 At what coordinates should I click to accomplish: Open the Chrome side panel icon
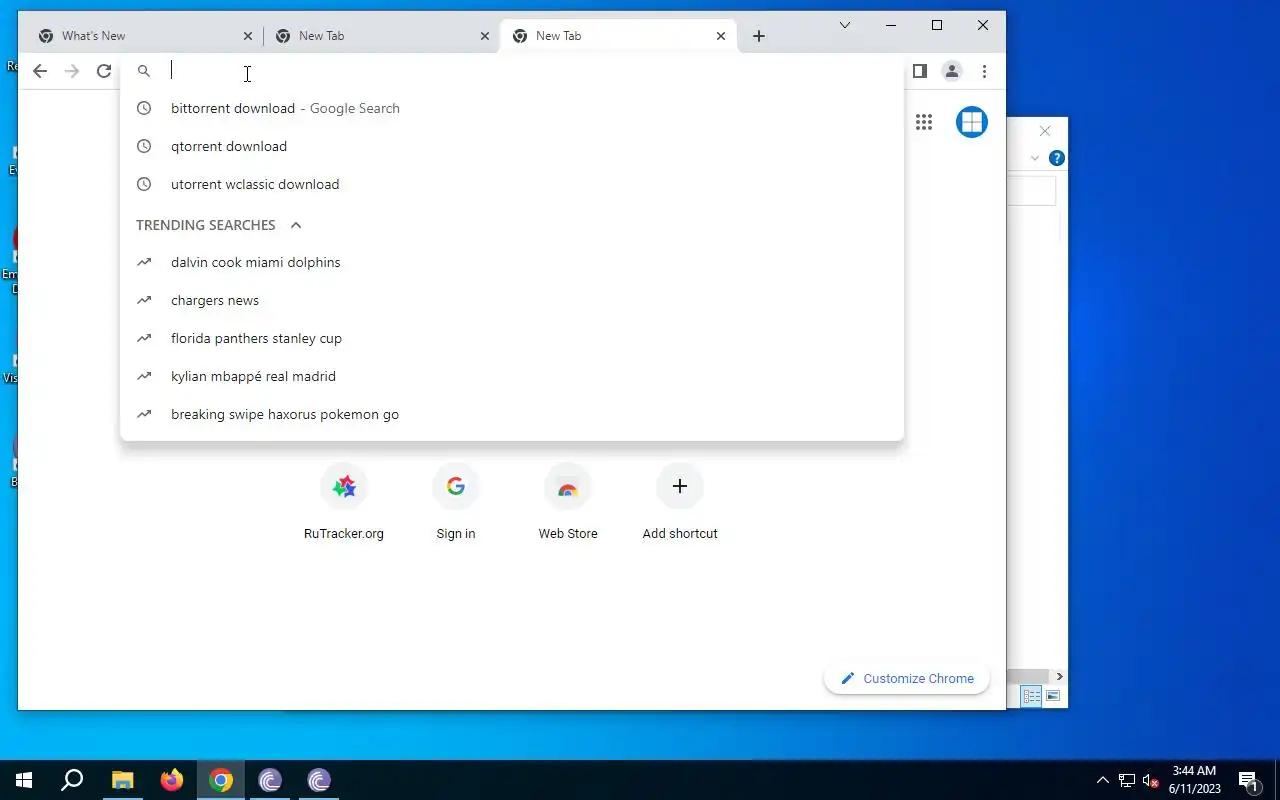pyautogui.click(x=920, y=71)
